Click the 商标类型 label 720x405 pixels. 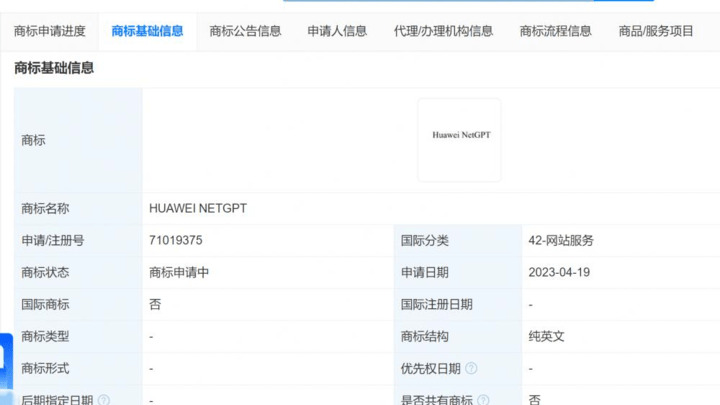[45, 336]
